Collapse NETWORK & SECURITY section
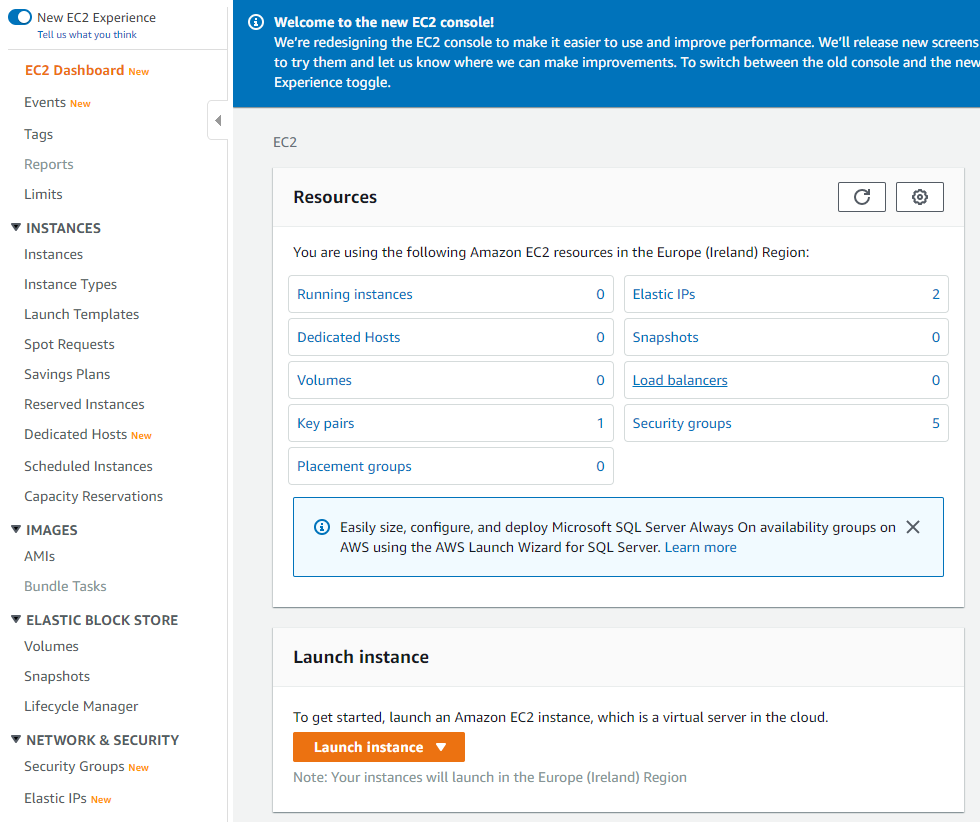Viewport: 980px width, 822px height. 16,739
